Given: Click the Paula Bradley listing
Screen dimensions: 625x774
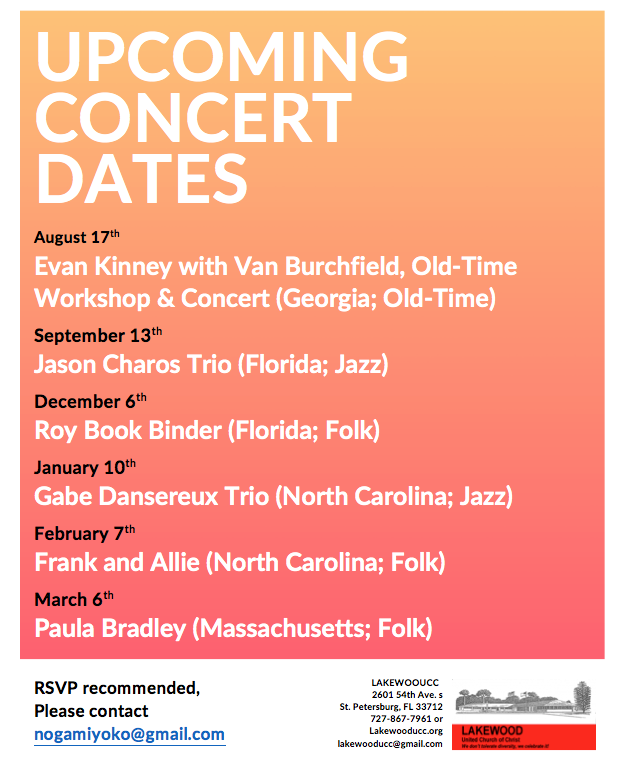Looking at the screenshot, I should 233,628.
